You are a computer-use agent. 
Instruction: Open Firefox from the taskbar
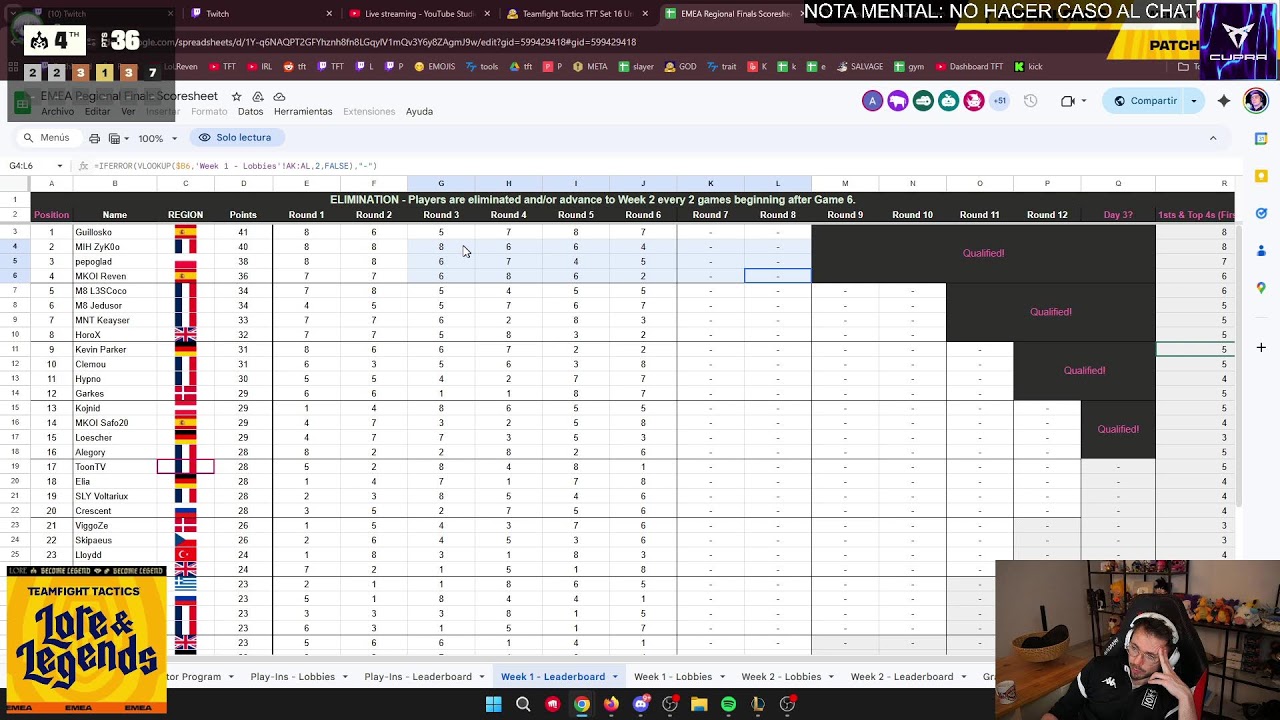coord(611,704)
